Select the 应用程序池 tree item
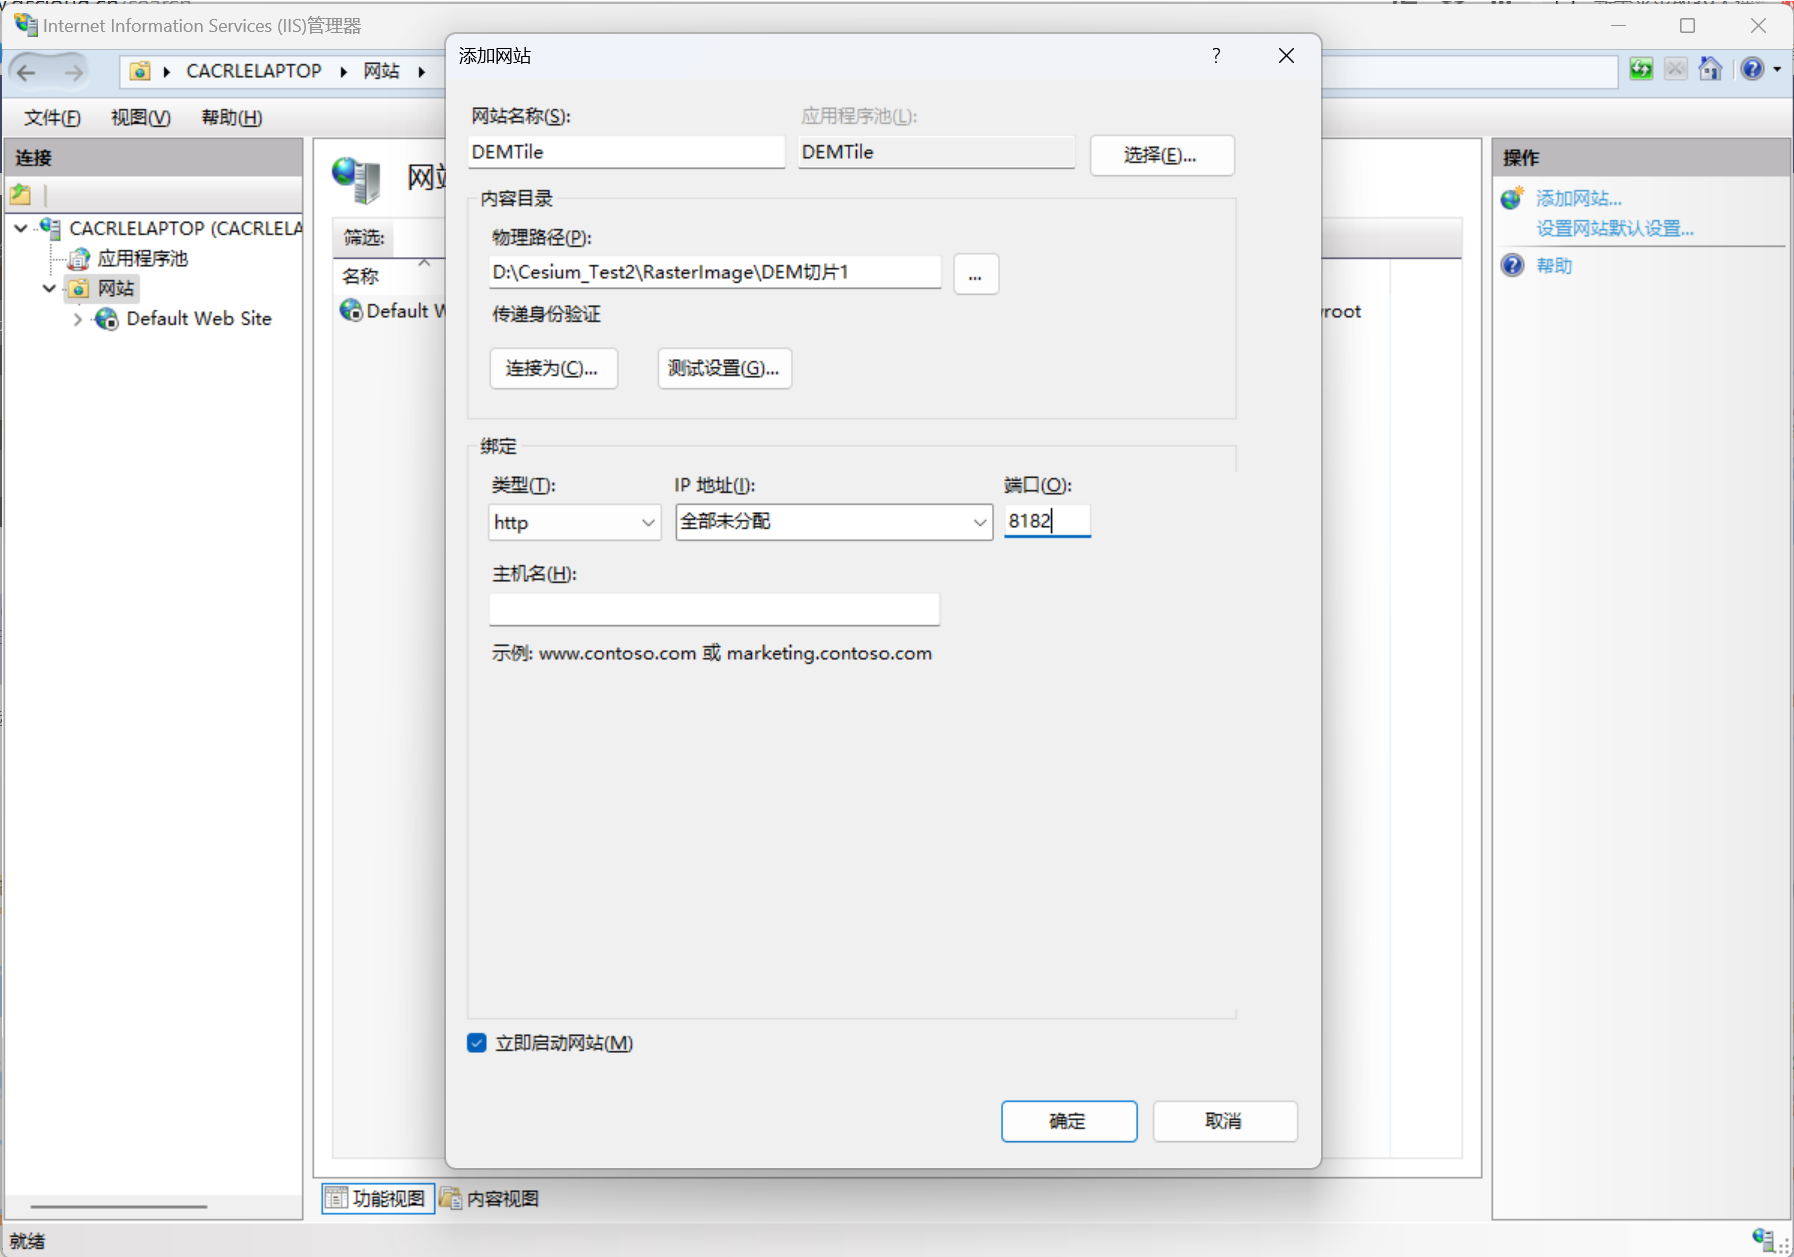This screenshot has width=1794, height=1257. [x=142, y=259]
